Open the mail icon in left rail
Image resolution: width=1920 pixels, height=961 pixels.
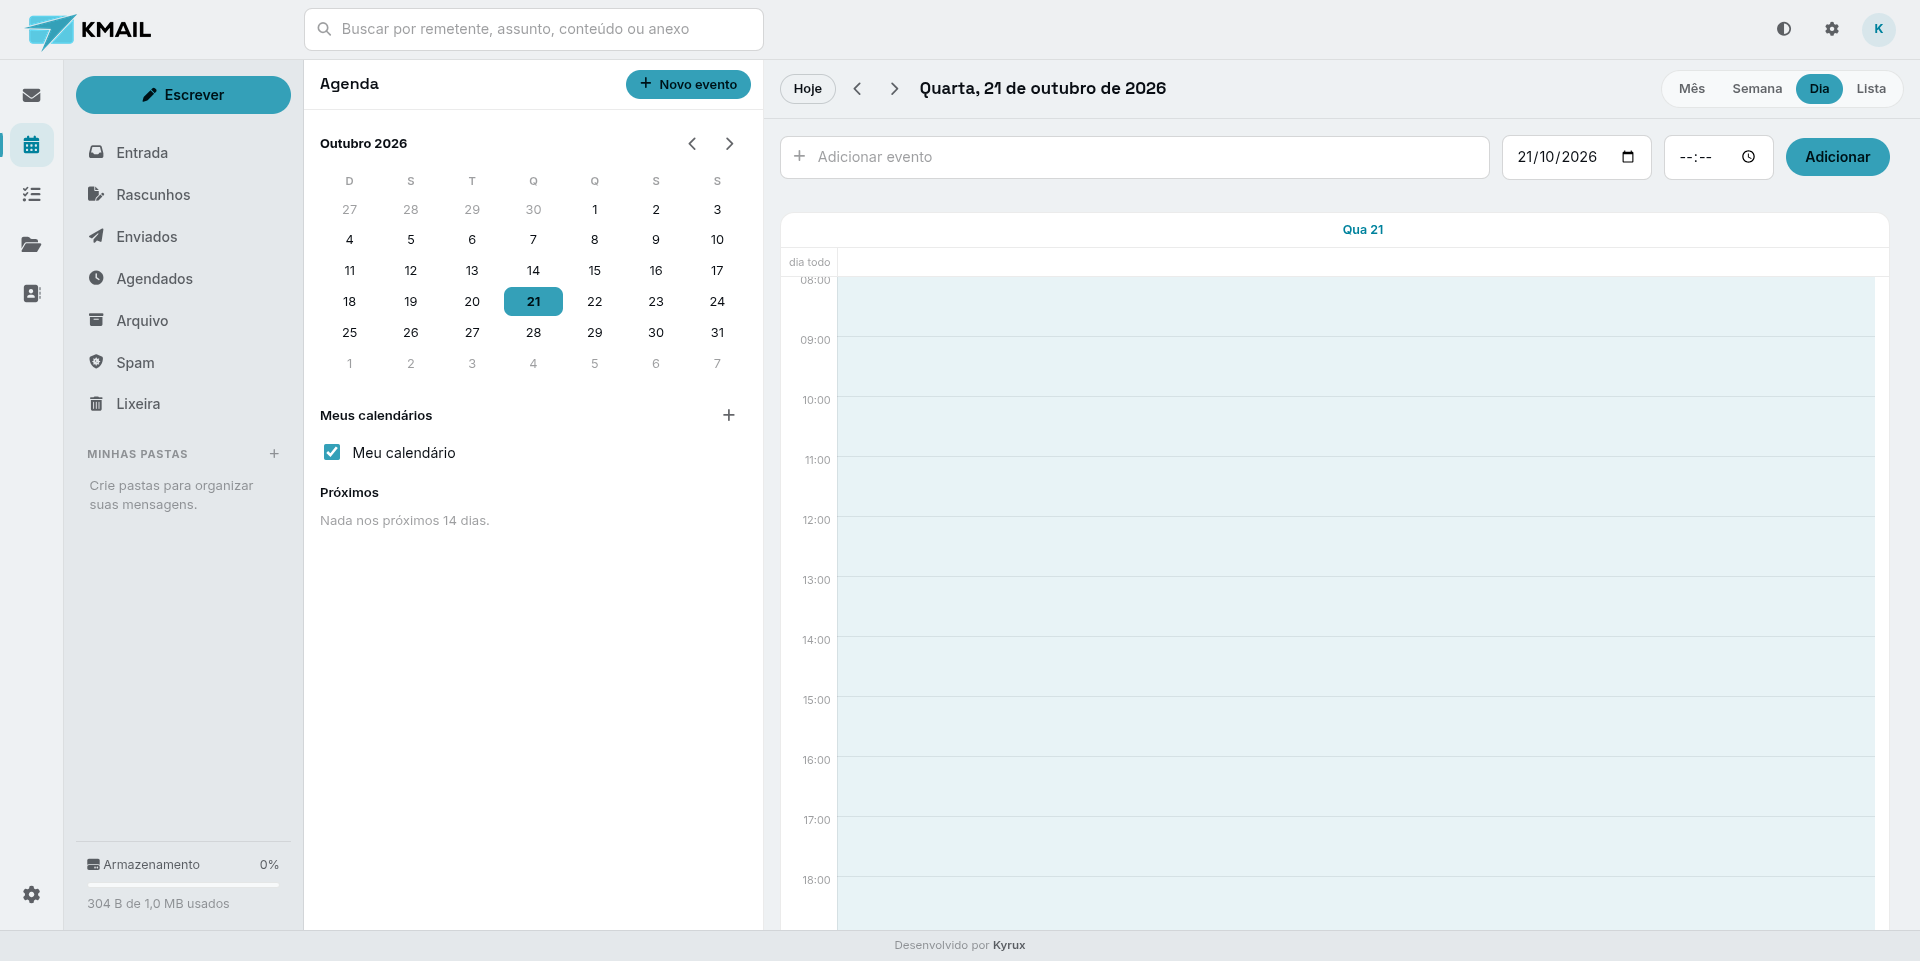32,95
